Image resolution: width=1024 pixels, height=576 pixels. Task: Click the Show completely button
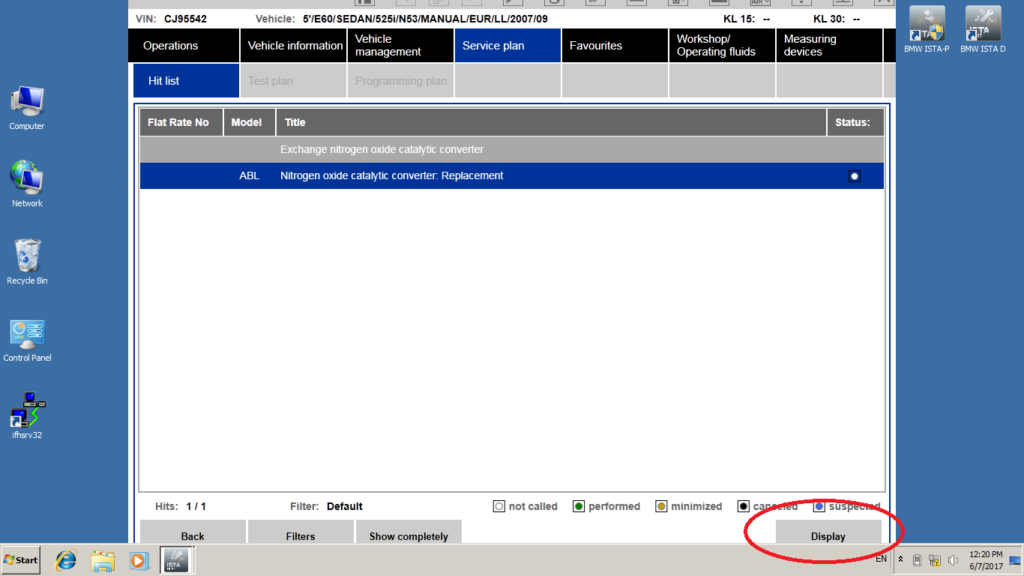408,533
